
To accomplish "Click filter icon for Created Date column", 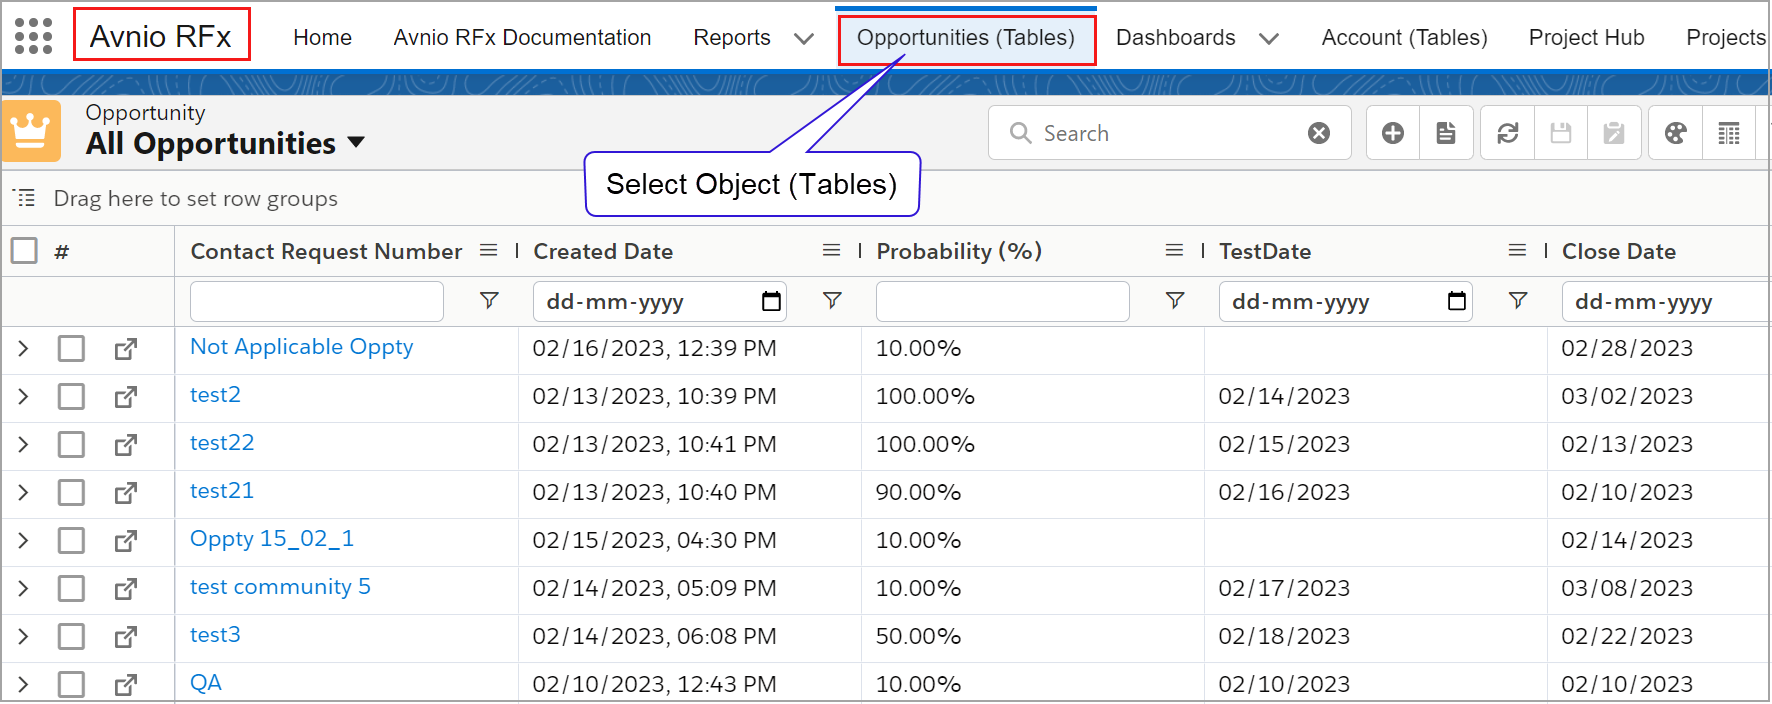I will 831,301.
